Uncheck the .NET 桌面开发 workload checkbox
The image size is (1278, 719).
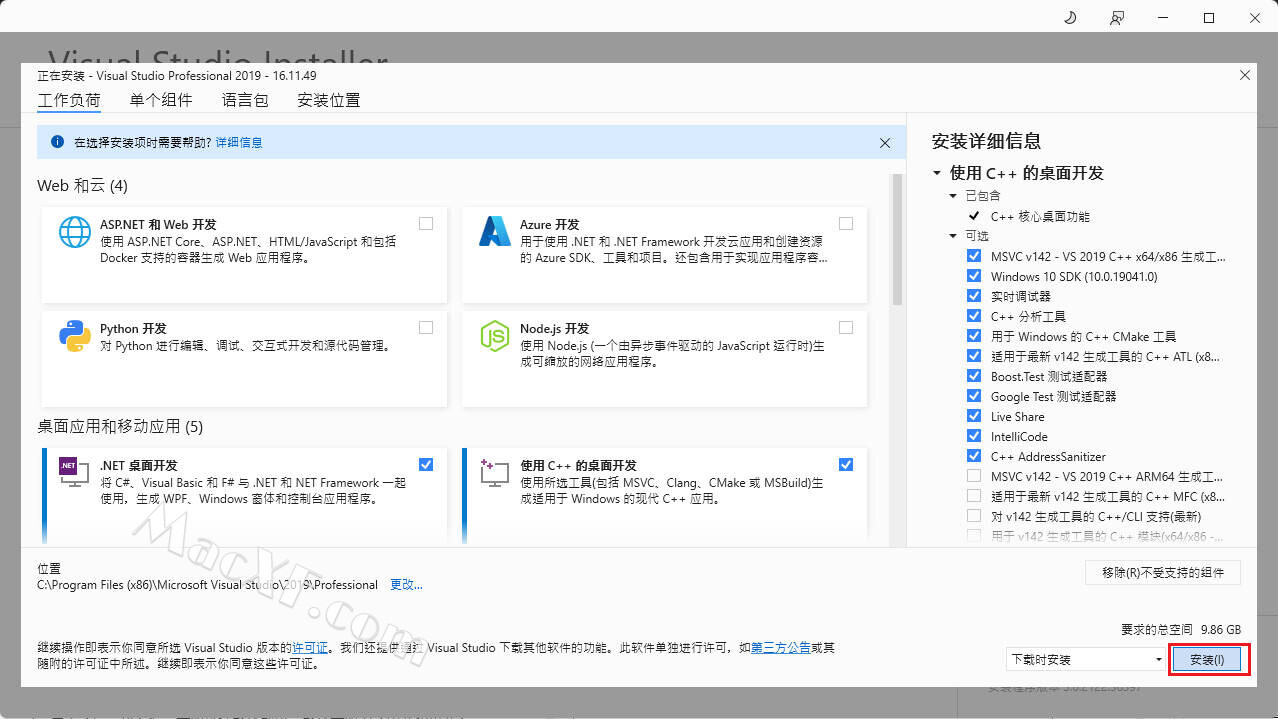click(426, 464)
